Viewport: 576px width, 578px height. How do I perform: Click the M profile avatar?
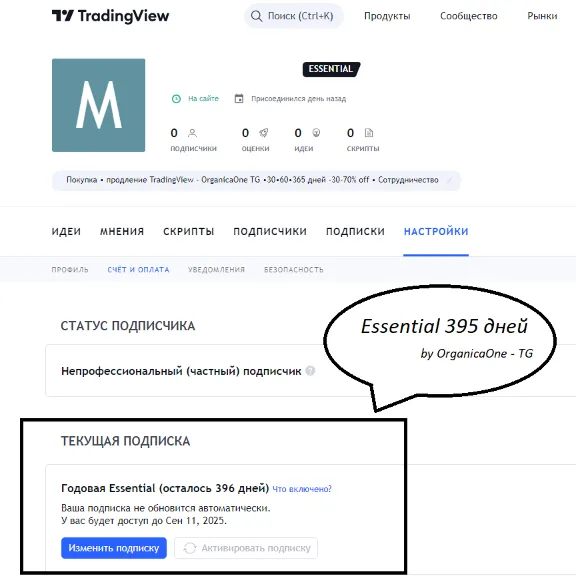(98, 105)
